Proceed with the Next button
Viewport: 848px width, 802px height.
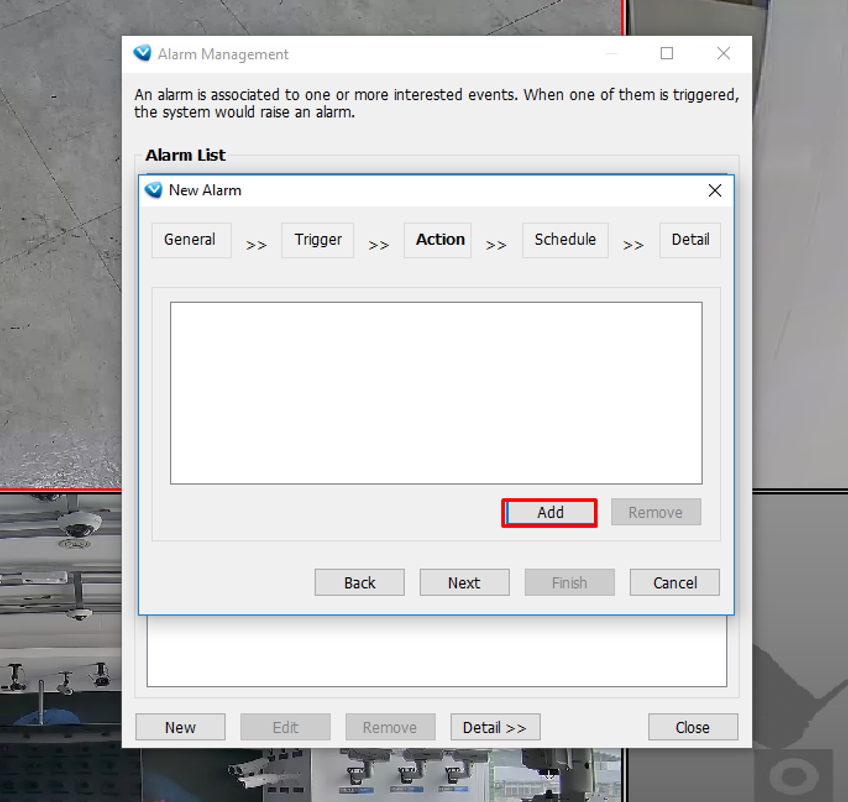point(464,583)
